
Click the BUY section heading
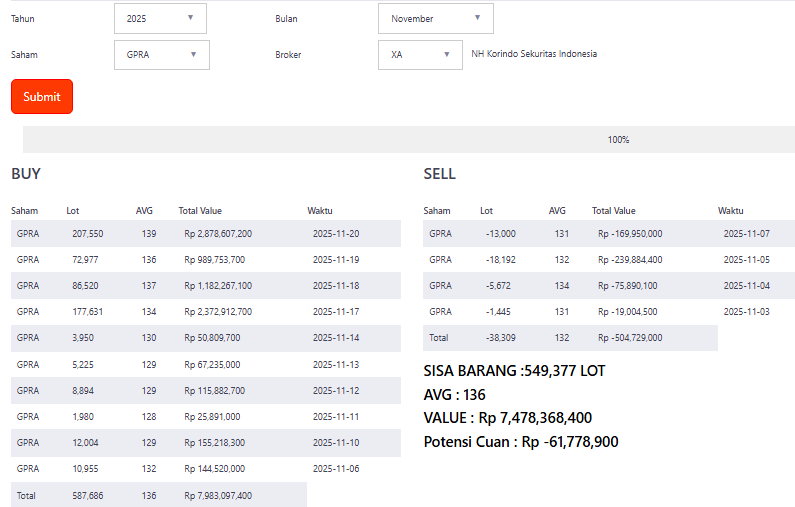(x=26, y=174)
